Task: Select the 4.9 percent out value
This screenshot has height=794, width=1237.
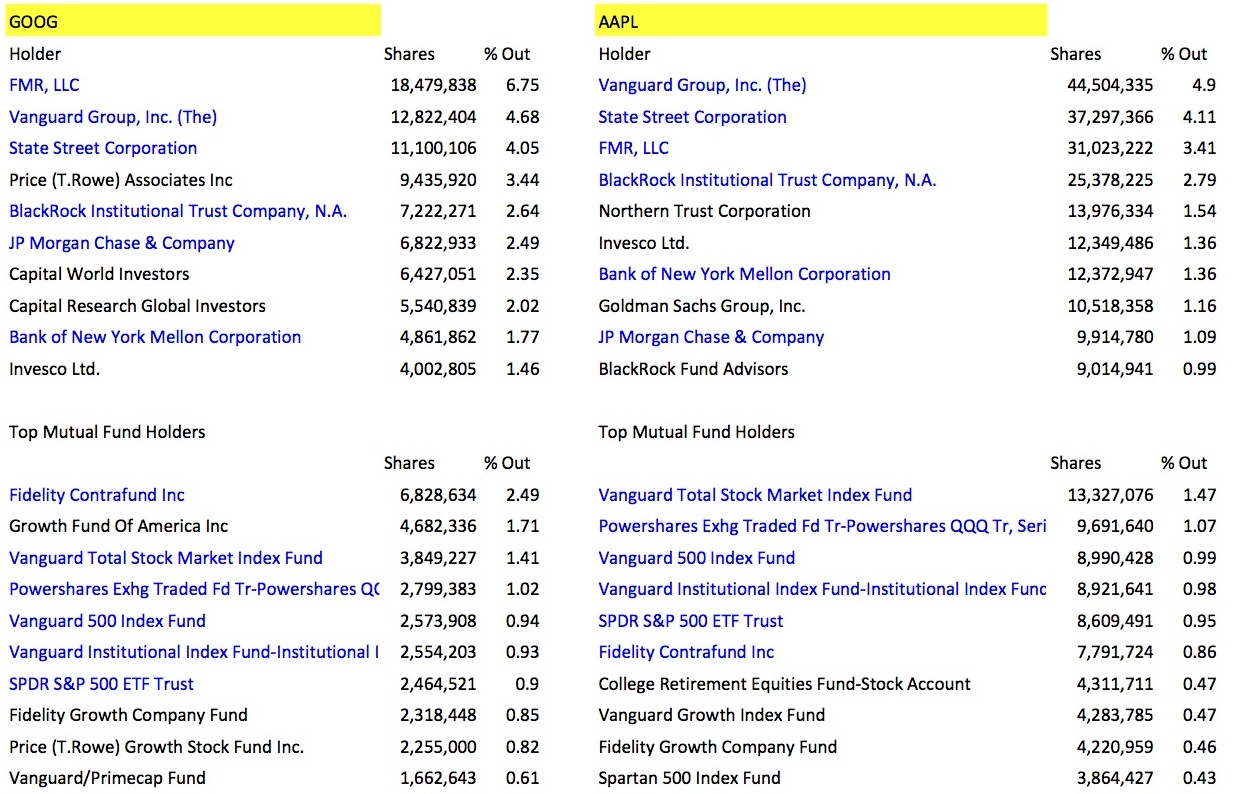Action: 1203,85
